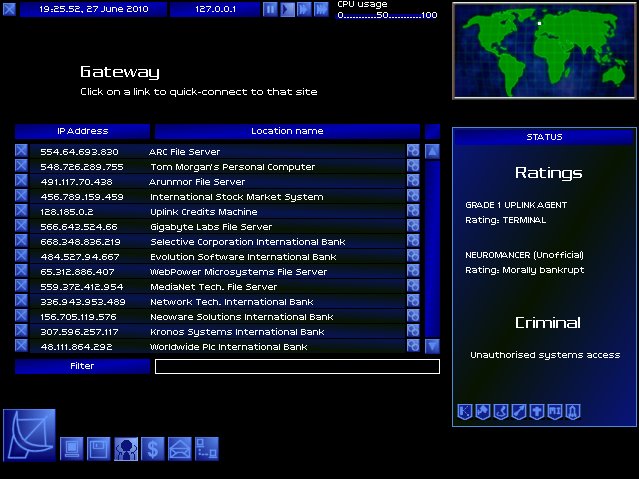
Task: Click the MI badge in Status panel
Action: coord(555,411)
